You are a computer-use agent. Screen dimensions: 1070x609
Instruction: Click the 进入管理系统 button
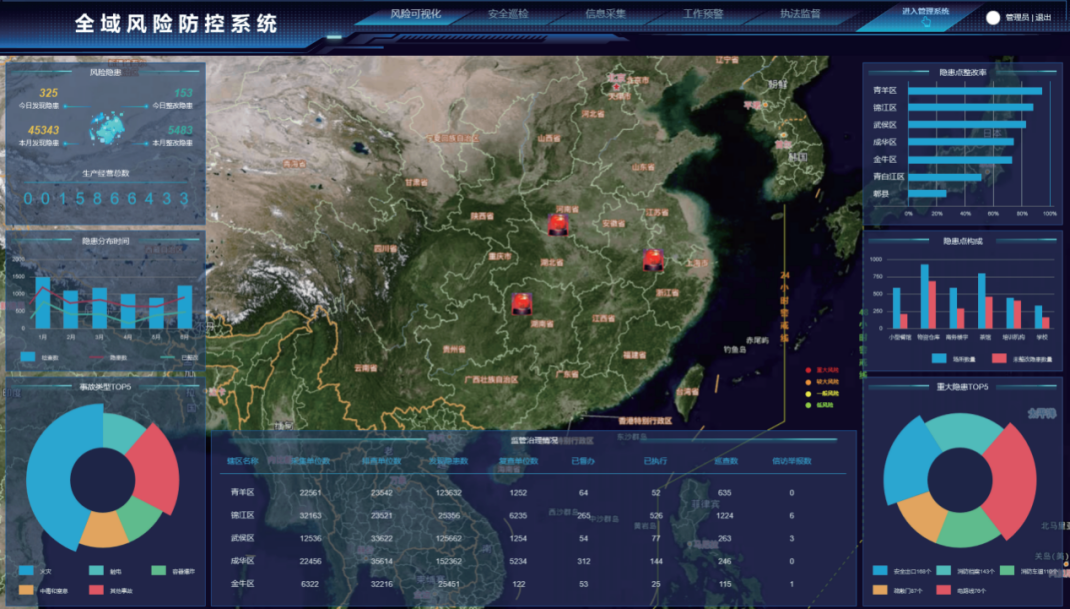pyautogui.click(x=925, y=12)
